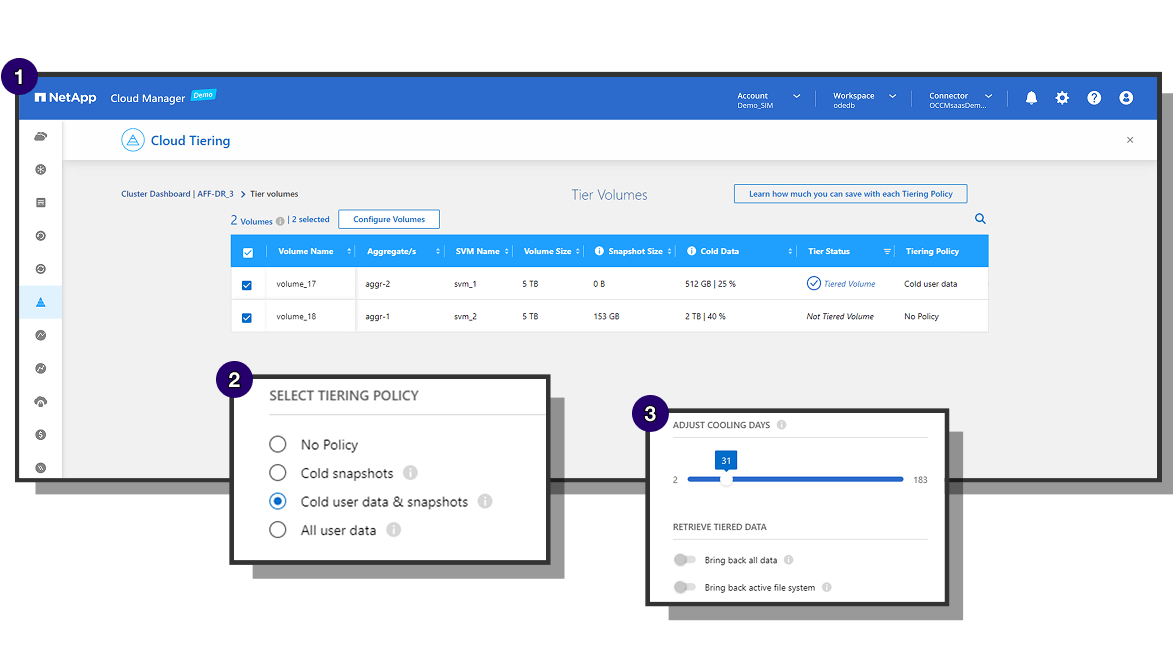Click the cooling days slider handle

click(x=726, y=480)
